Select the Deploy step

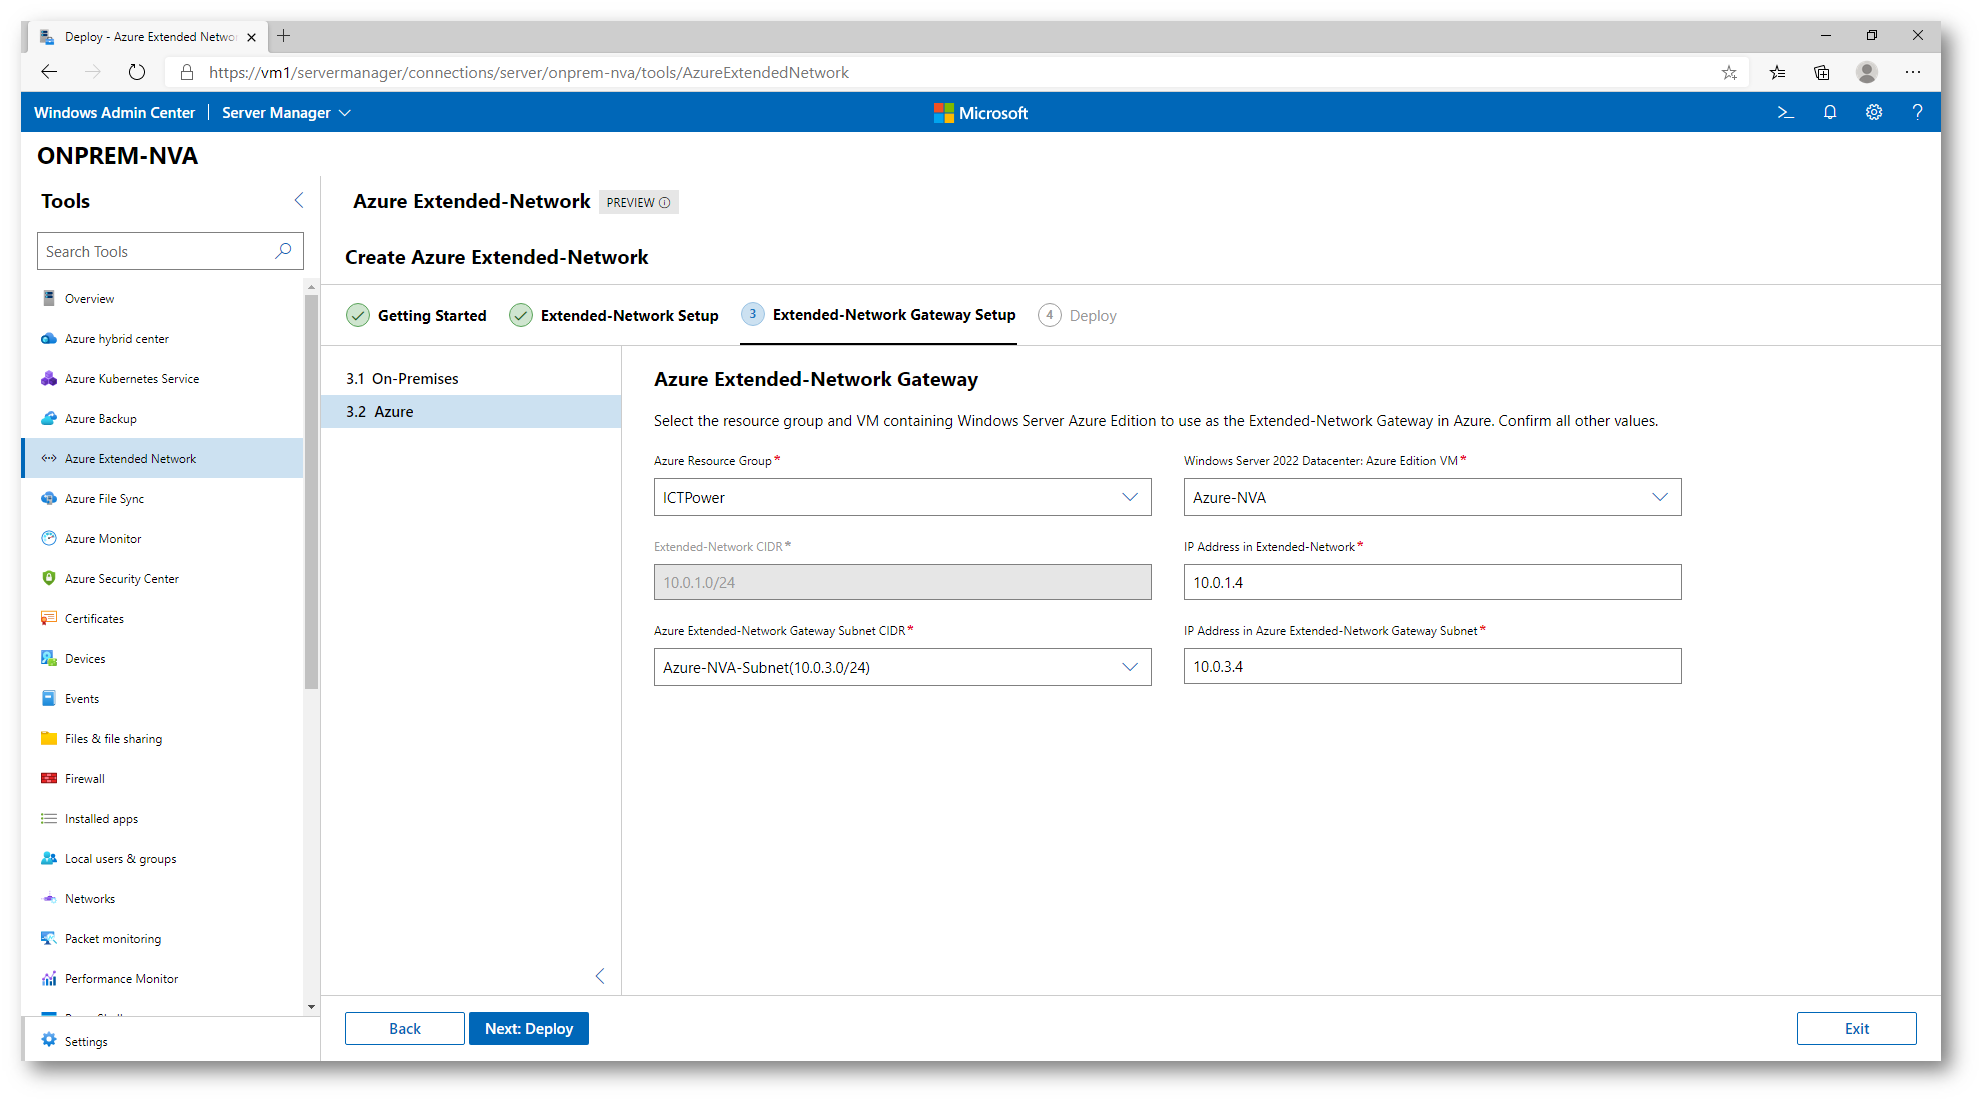pyautogui.click(x=1077, y=316)
